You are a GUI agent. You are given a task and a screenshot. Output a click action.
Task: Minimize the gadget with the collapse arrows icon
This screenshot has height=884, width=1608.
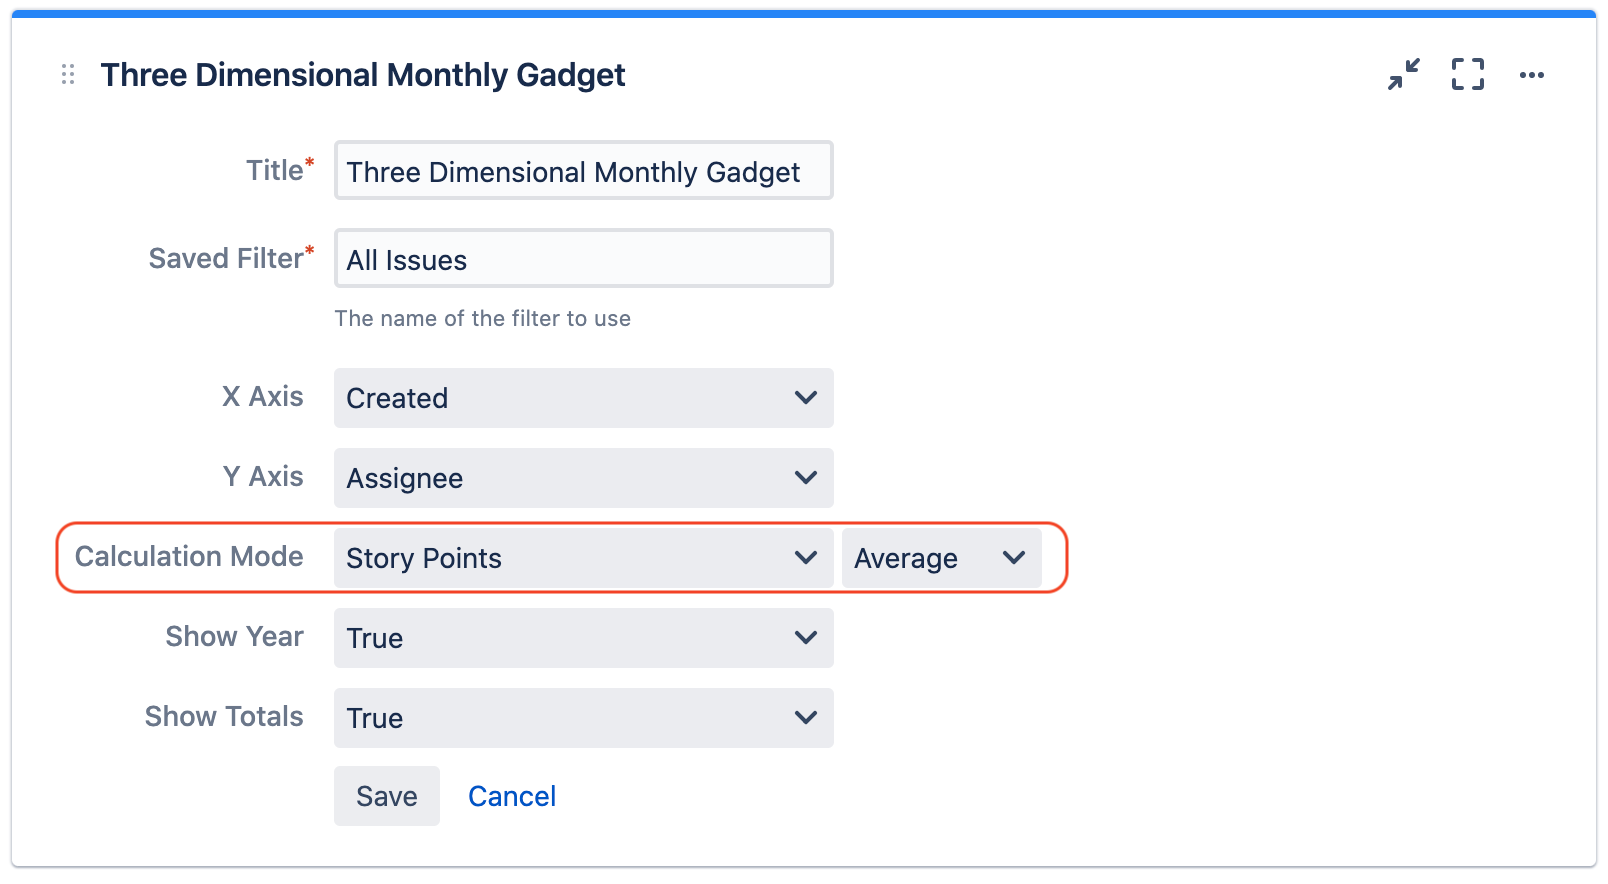[x=1404, y=75]
